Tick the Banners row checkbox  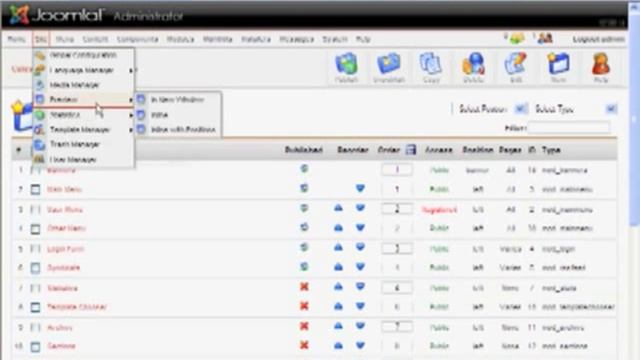[x=36, y=170]
